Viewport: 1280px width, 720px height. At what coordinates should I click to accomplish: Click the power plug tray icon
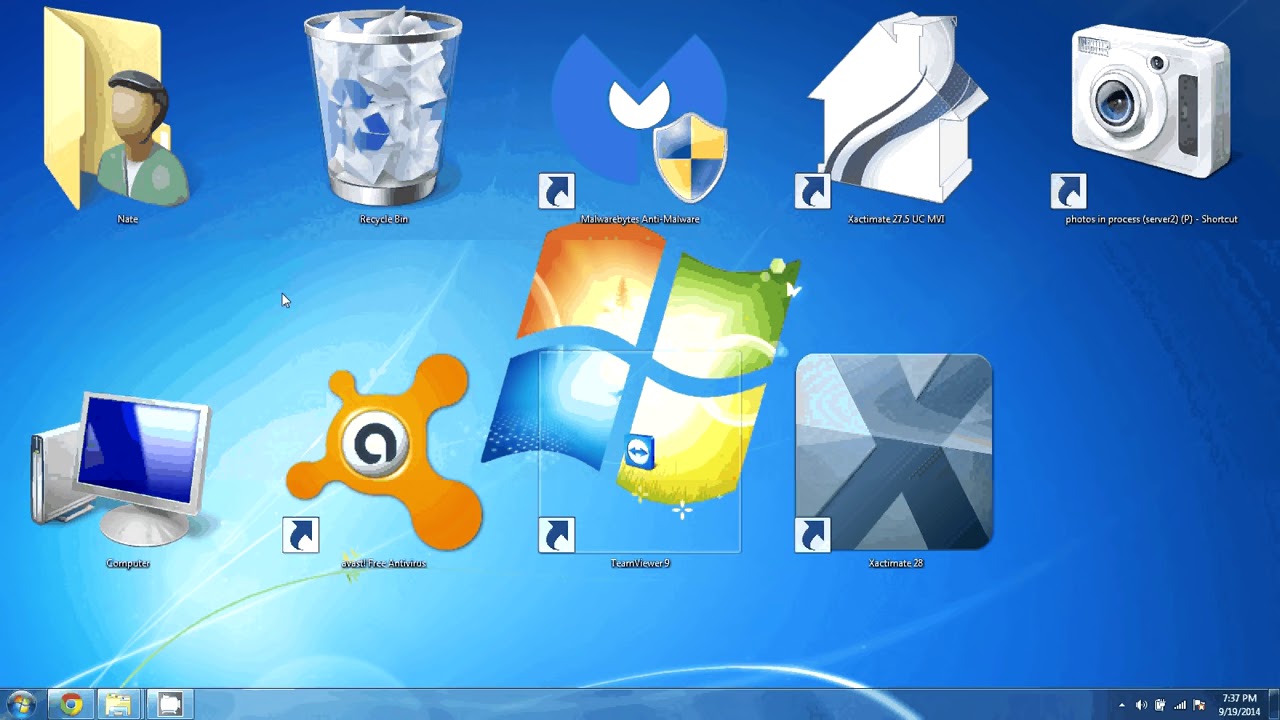click(x=1160, y=705)
